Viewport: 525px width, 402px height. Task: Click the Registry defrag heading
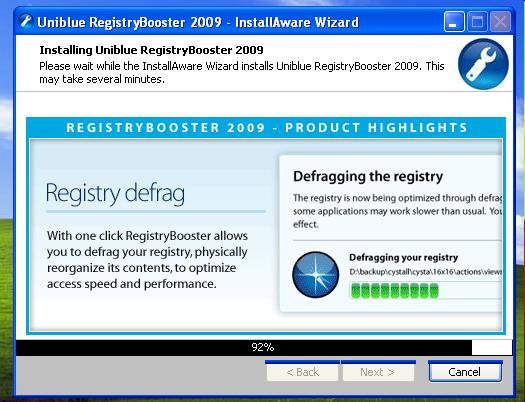click(115, 193)
